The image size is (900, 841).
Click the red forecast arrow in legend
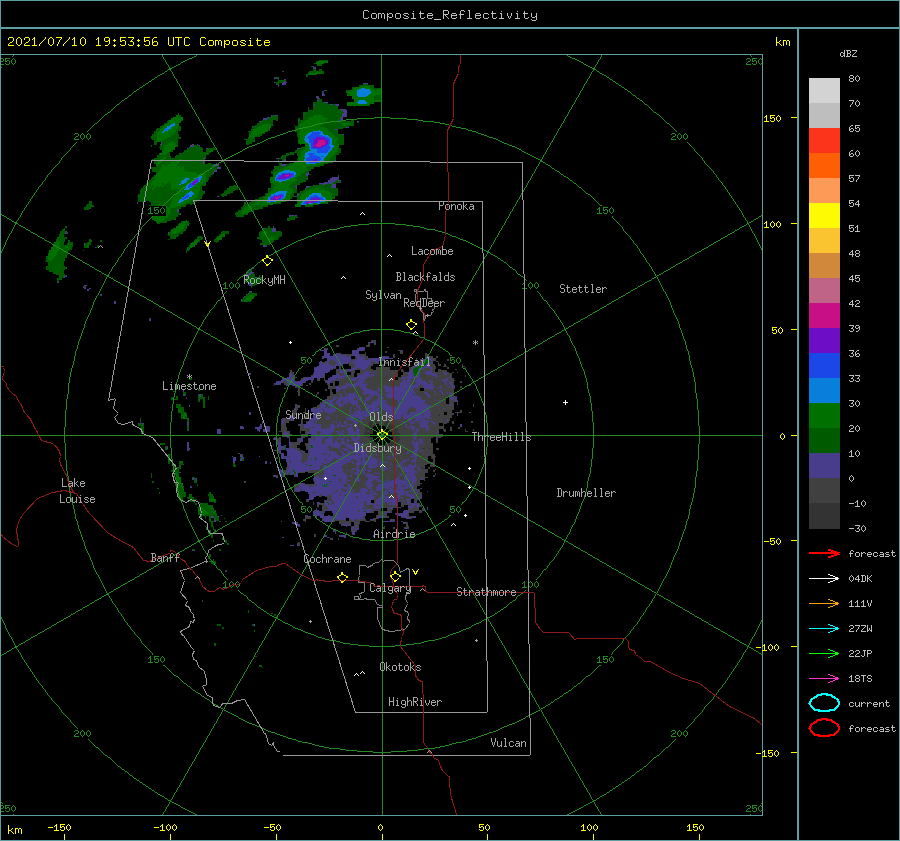[x=824, y=553]
